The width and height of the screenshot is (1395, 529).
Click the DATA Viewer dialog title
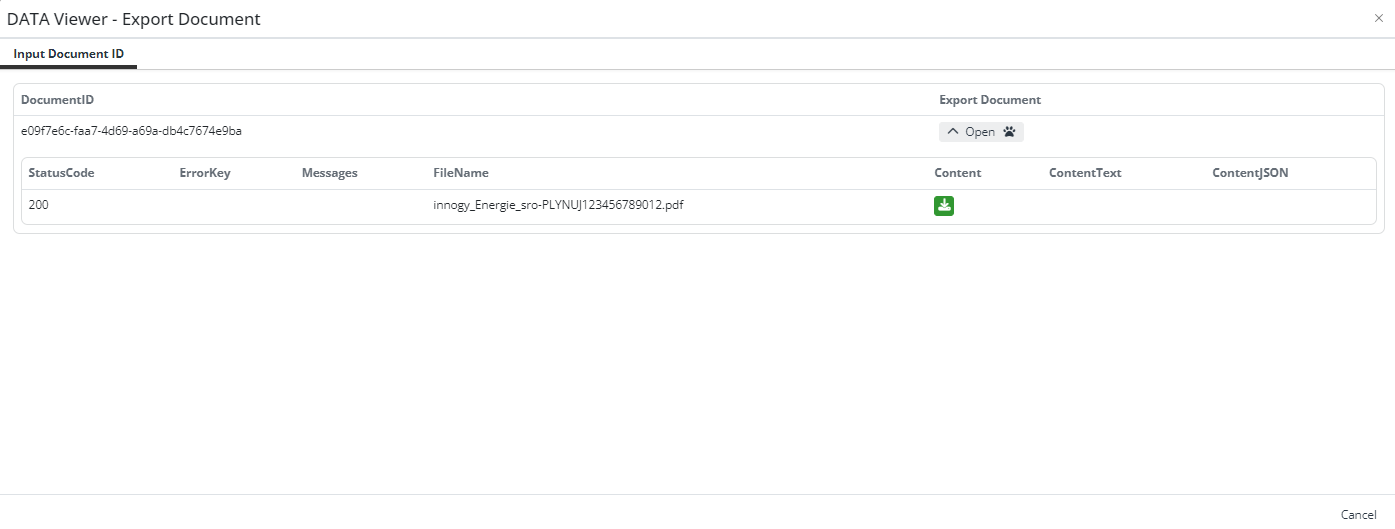click(134, 19)
